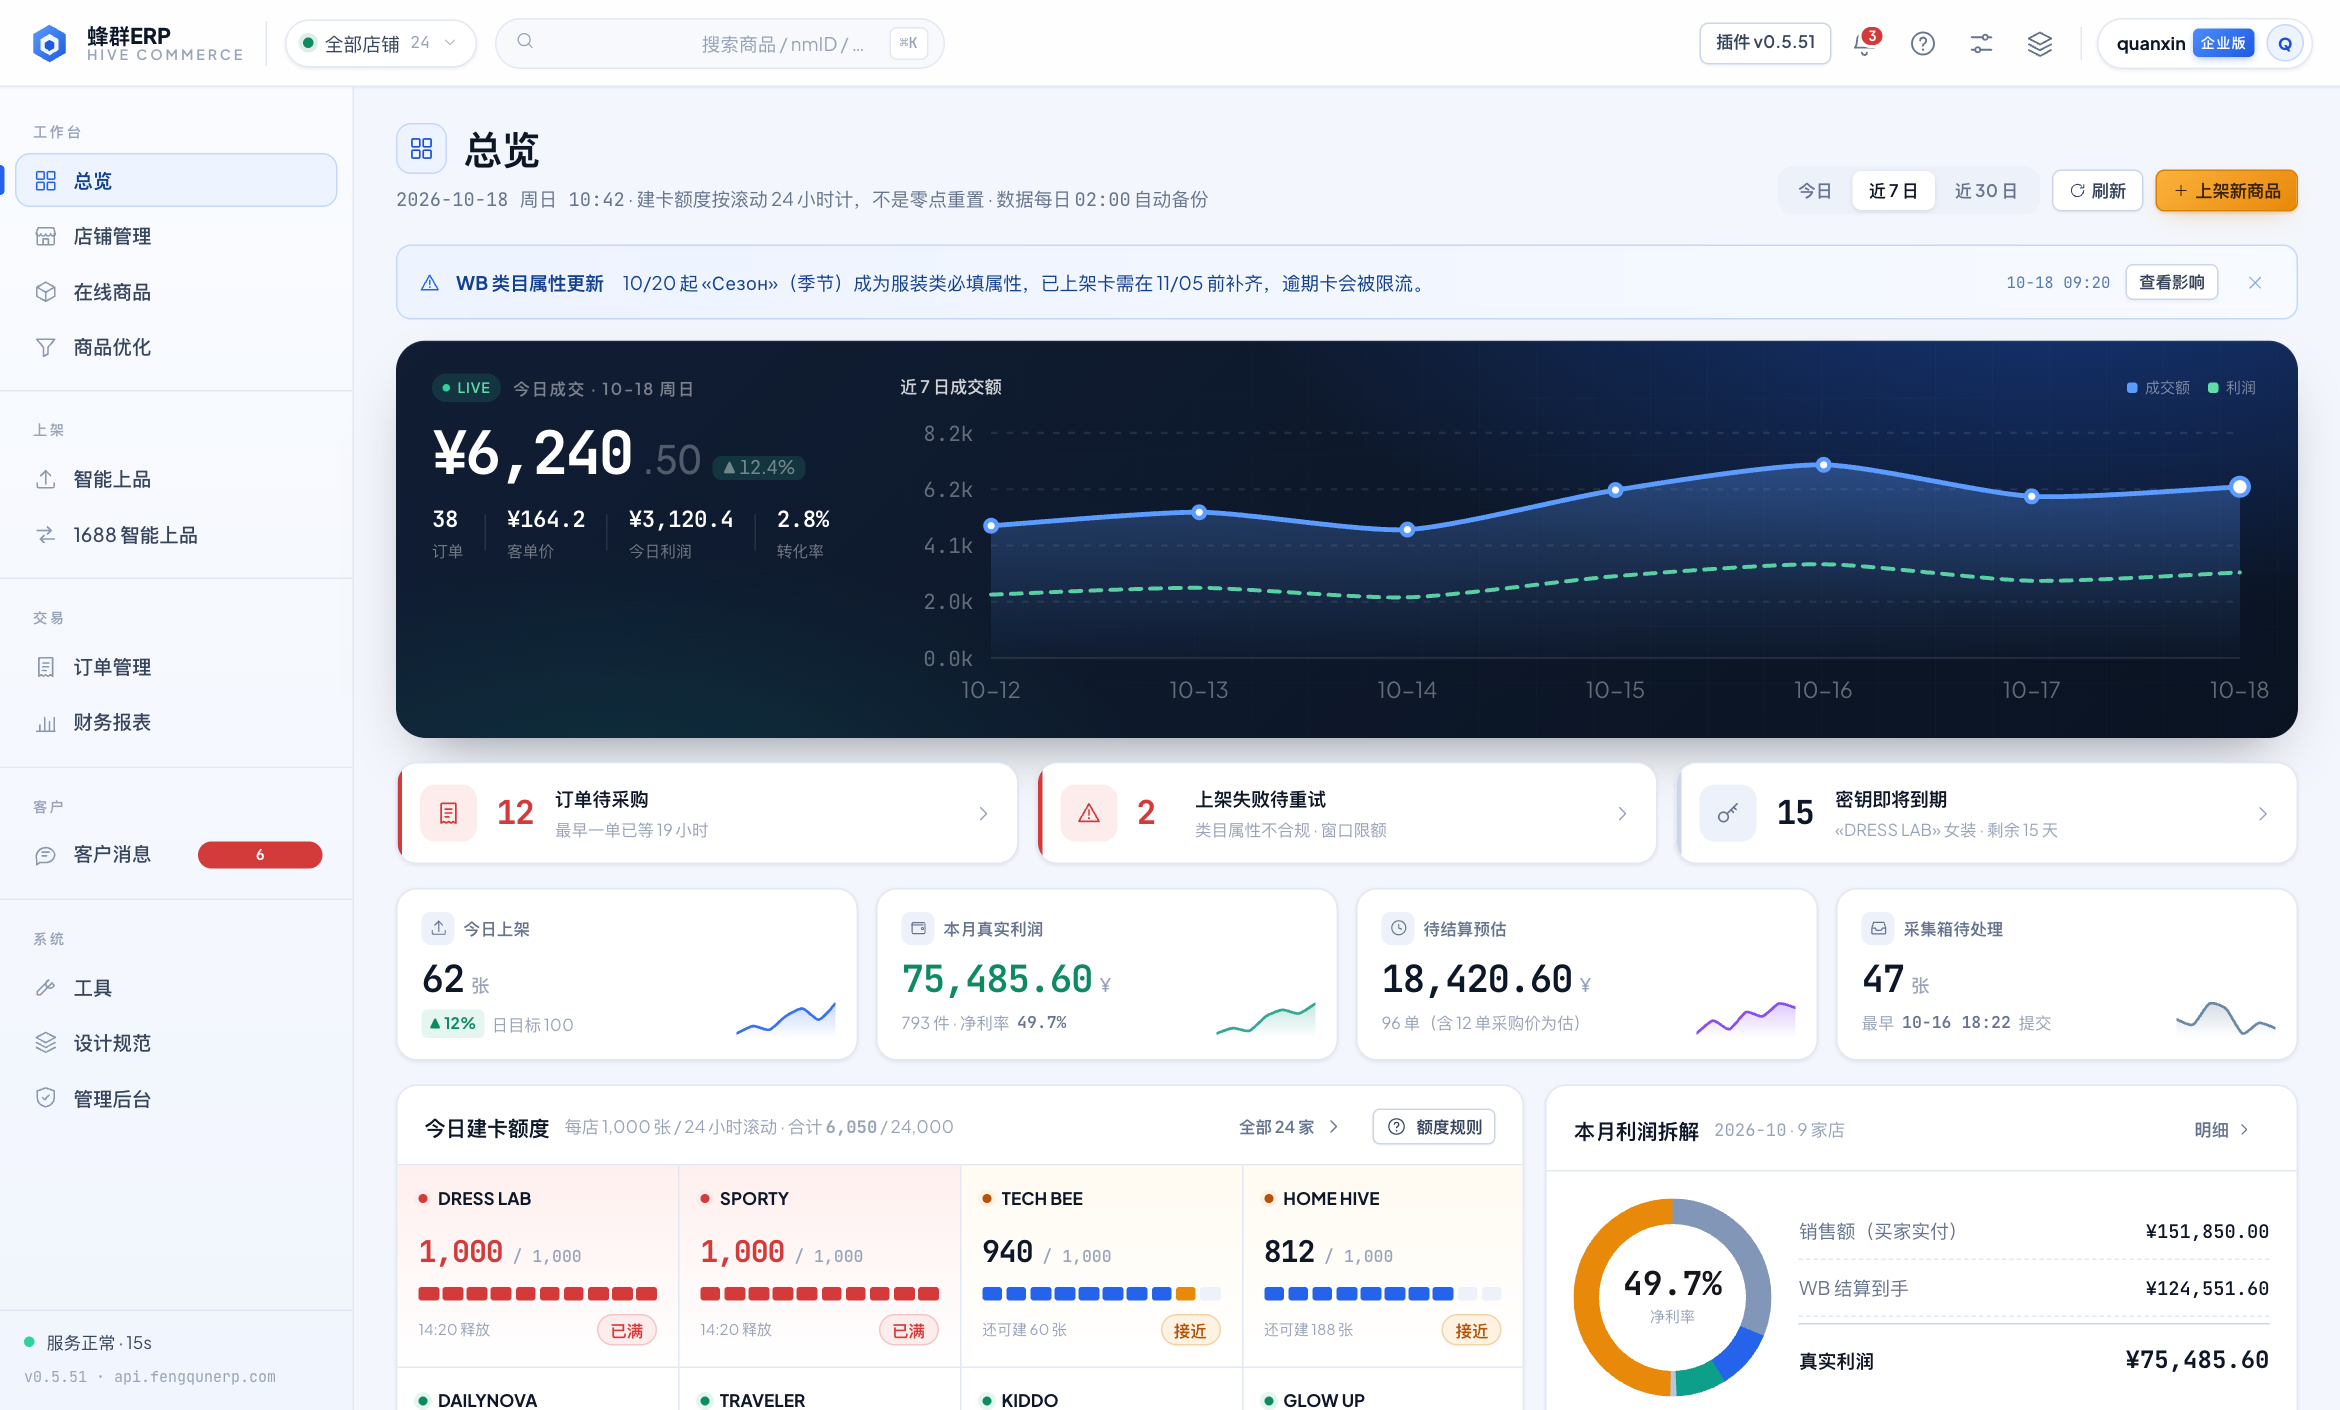
Task: Open 商品优化 funnel item
Action: [x=176, y=347]
